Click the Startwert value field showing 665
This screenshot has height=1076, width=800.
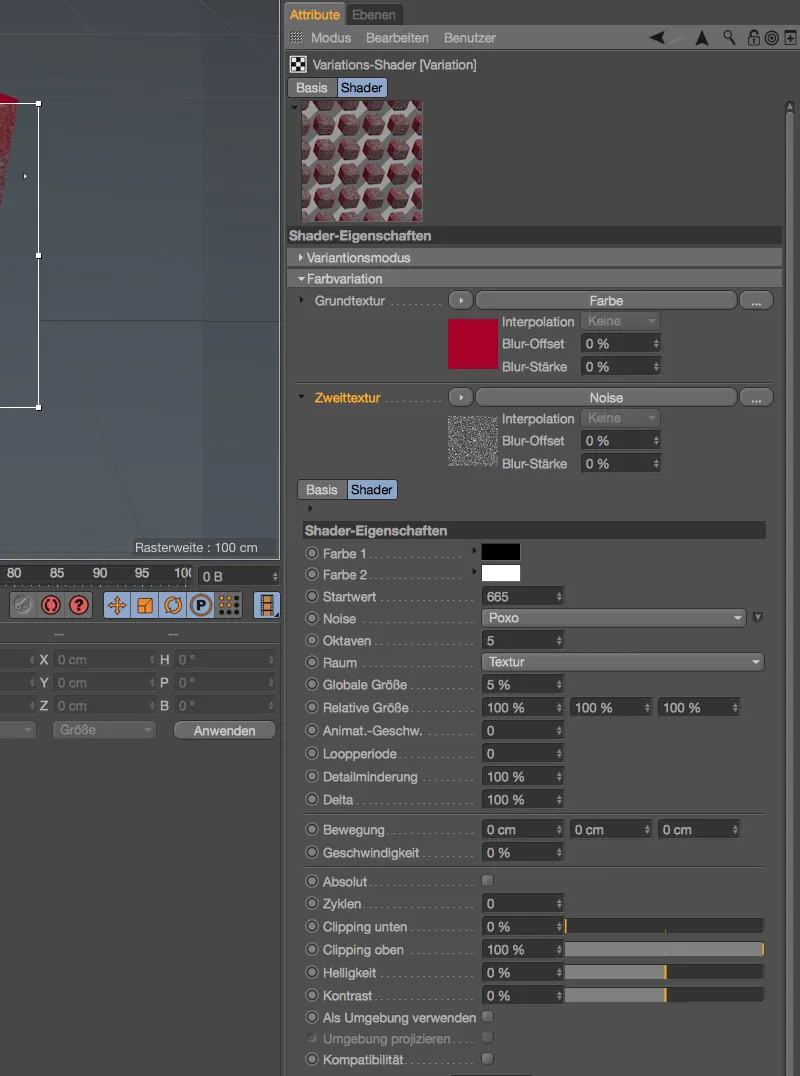pos(516,595)
